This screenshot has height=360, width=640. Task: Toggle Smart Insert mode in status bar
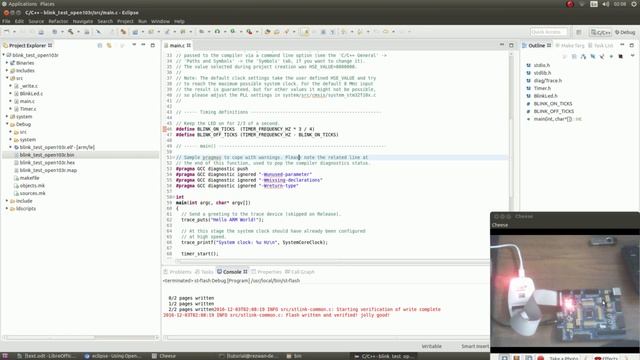(x=475, y=346)
